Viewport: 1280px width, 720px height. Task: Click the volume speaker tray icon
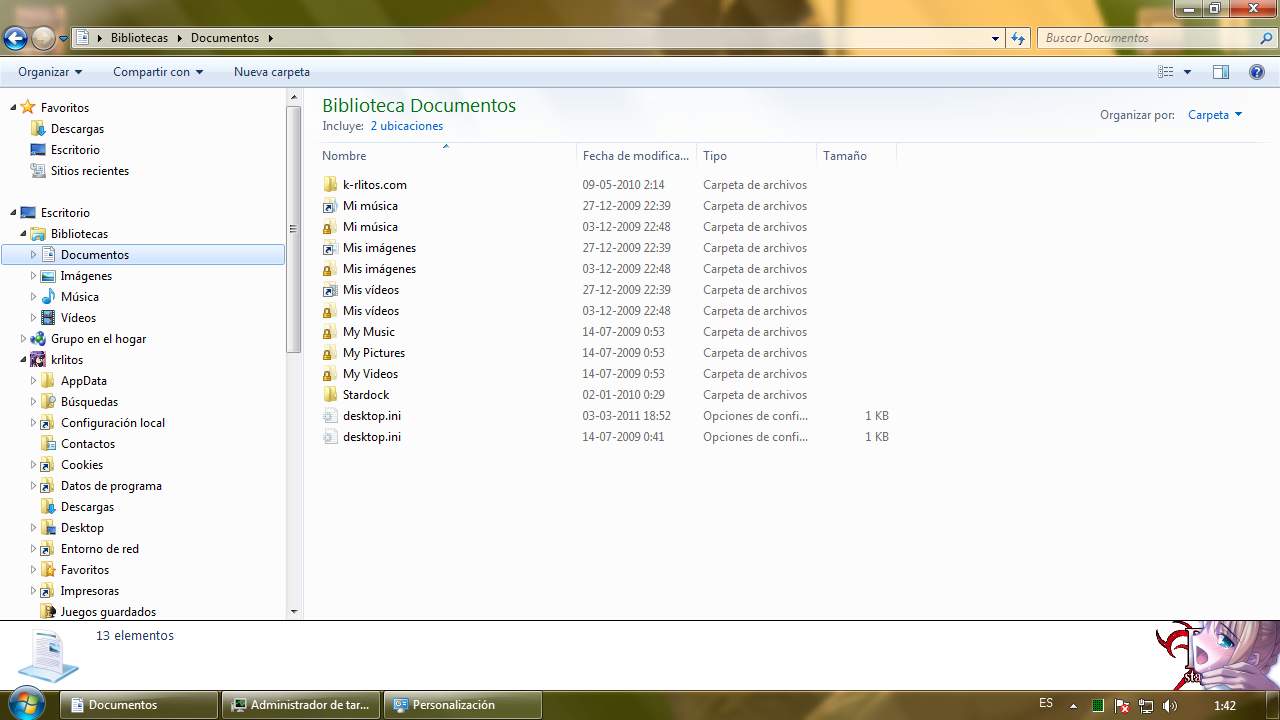pyautogui.click(x=1170, y=705)
